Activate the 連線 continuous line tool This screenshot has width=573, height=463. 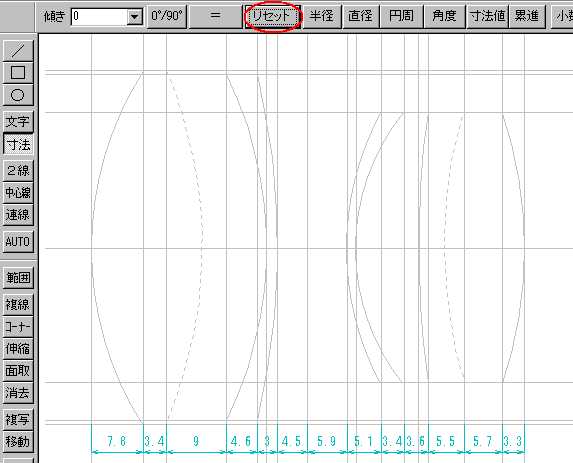[18, 215]
